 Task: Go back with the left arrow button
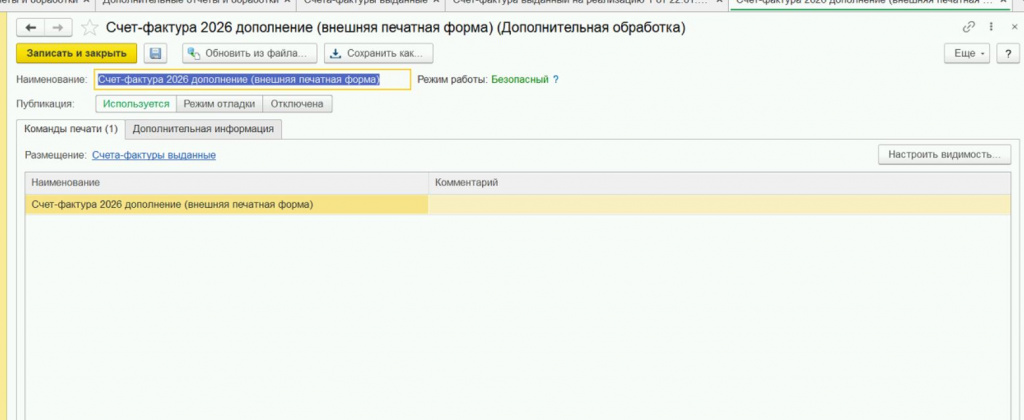pos(31,27)
